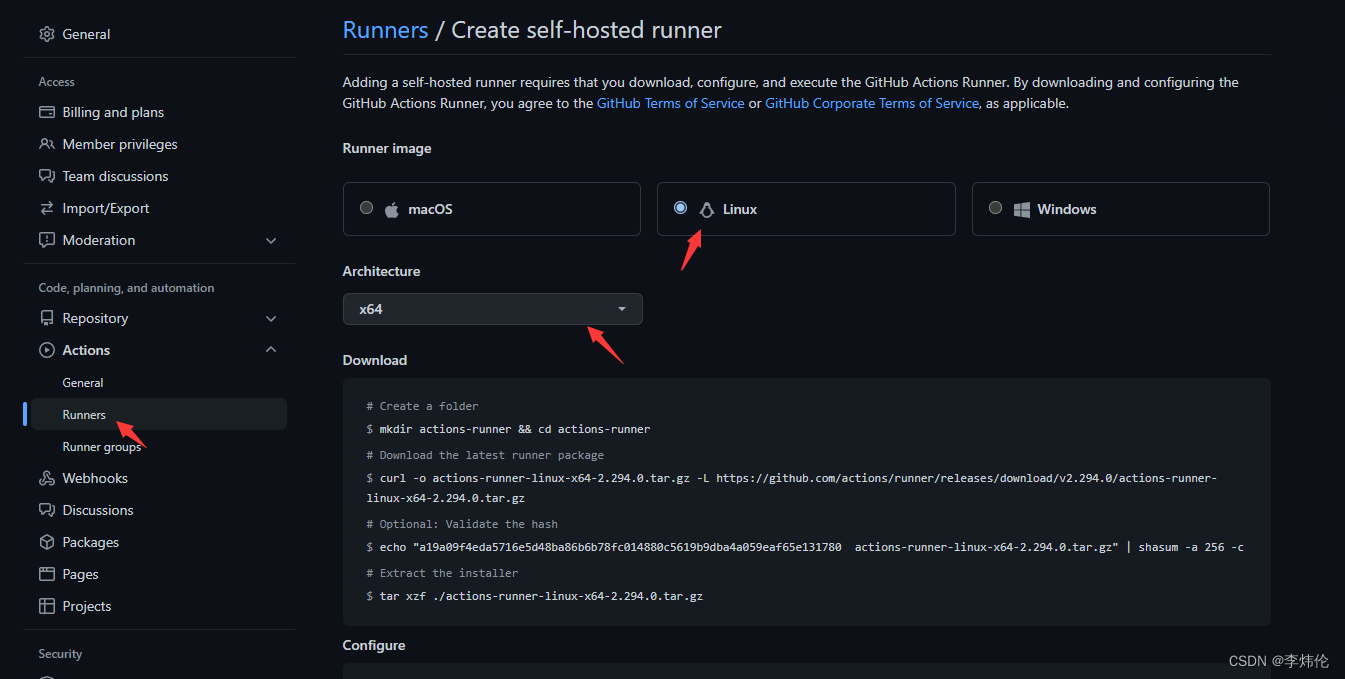
Task: Click the Webhooks icon in sidebar
Action: tap(47, 478)
